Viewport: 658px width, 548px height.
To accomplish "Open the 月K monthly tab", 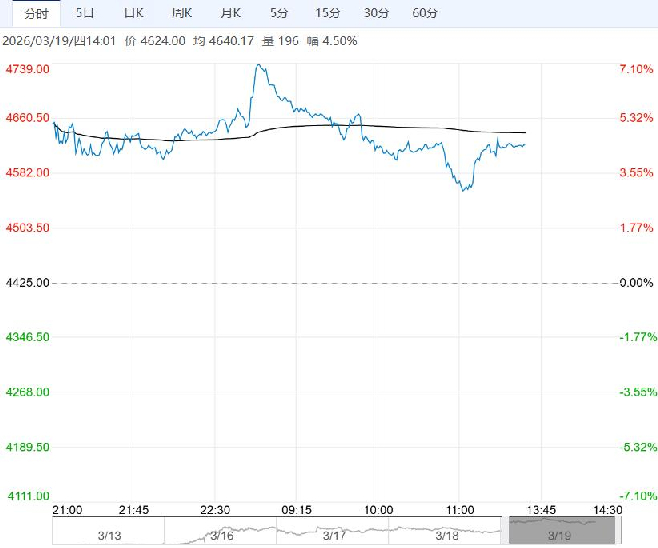I will pyautogui.click(x=230, y=13).
